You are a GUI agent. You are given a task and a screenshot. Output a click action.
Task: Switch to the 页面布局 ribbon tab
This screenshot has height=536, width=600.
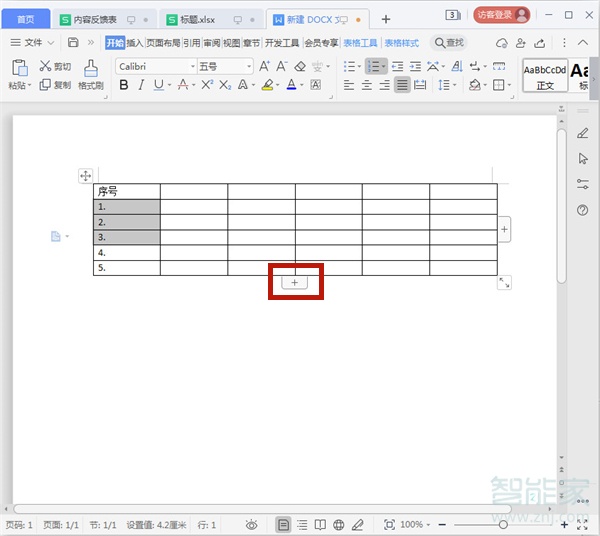163,43
